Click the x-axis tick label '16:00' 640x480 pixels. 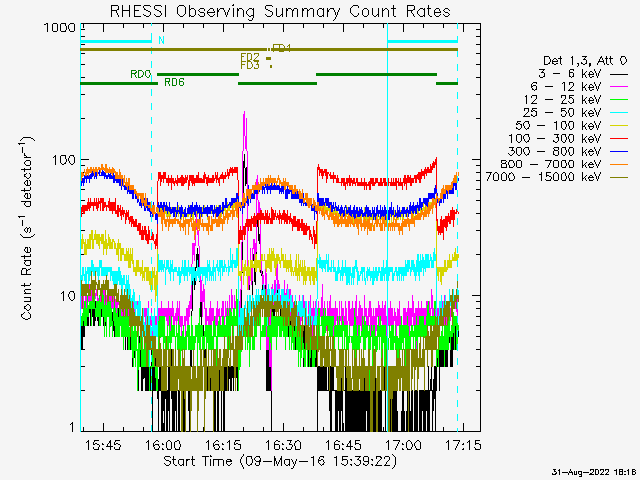(163, 445)
